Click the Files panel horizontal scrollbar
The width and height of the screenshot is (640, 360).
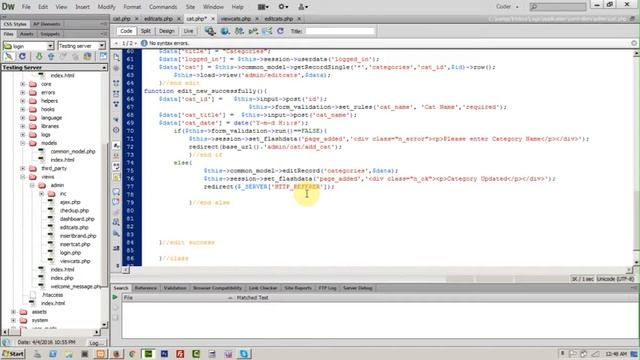point(51,332)
